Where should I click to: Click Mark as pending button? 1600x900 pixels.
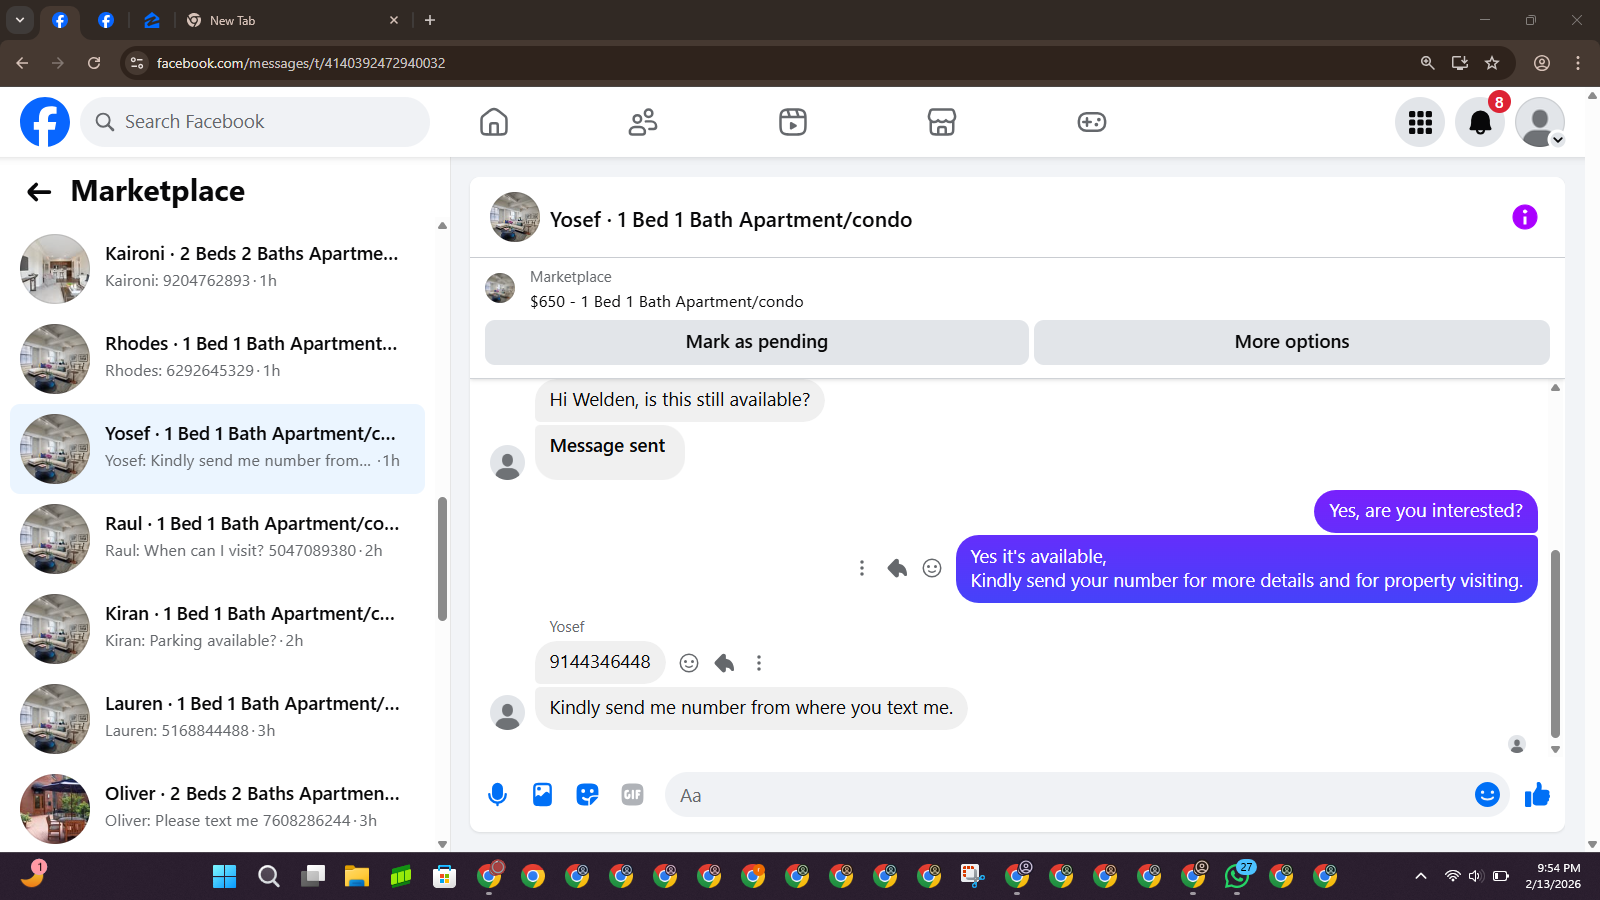point(757,342)
